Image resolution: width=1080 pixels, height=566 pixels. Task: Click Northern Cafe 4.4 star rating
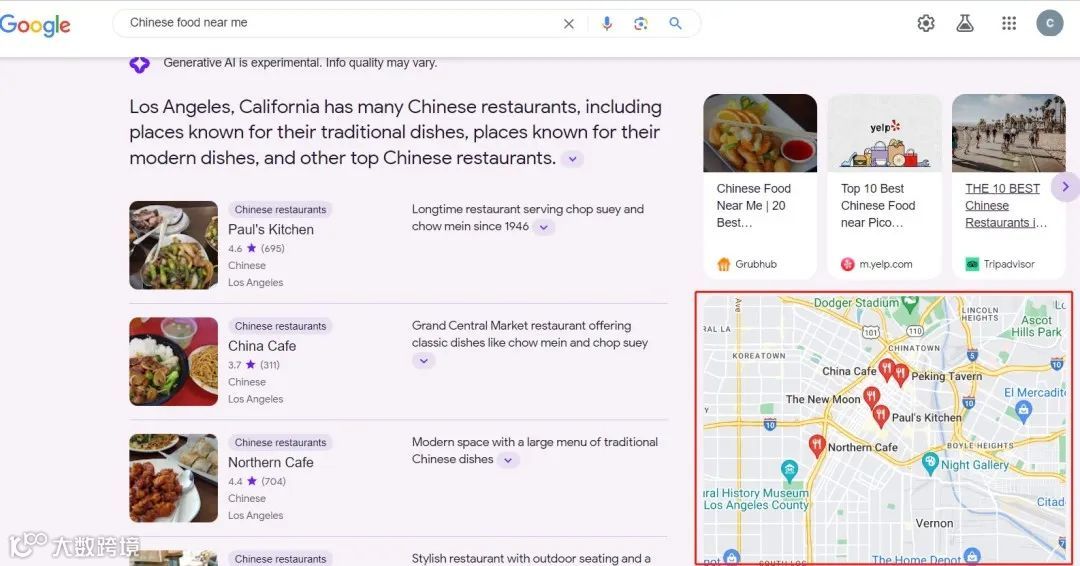(257, 481)
